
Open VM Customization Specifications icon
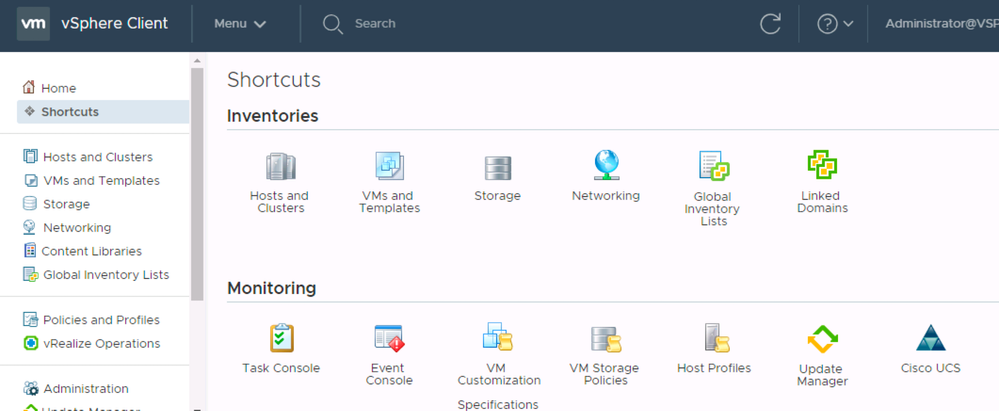click(498, 337)
